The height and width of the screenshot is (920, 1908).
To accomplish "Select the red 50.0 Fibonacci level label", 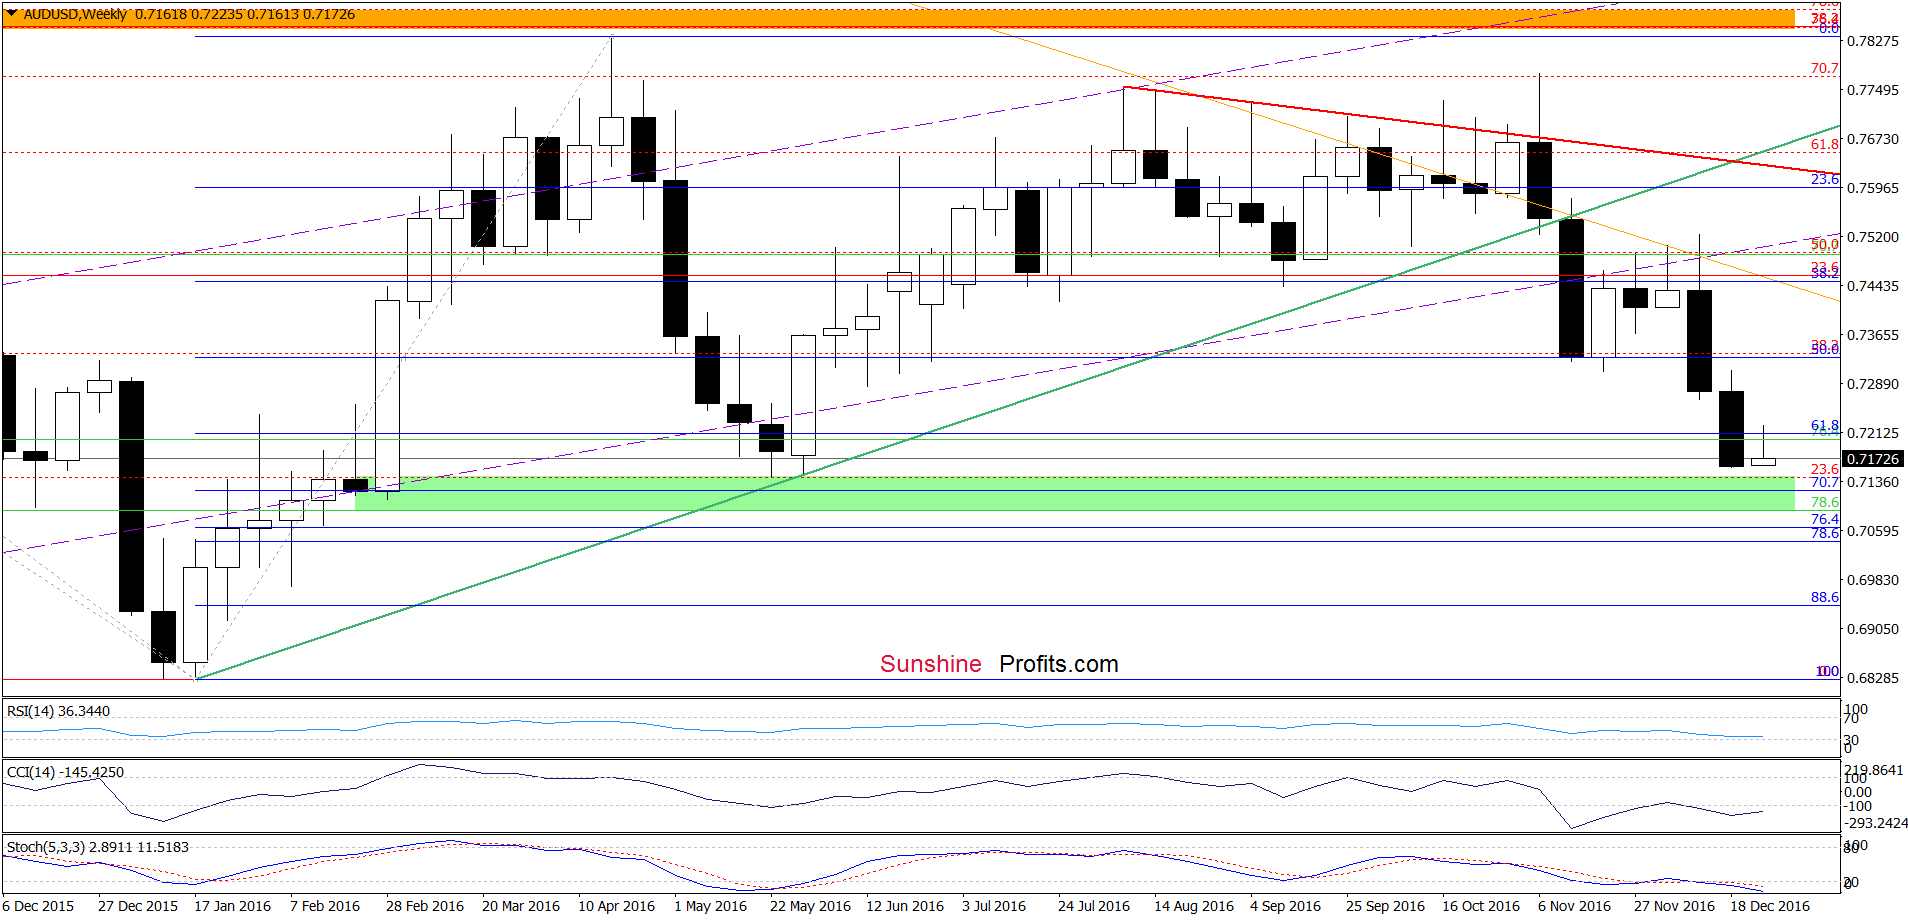I will coord(1824,244).
